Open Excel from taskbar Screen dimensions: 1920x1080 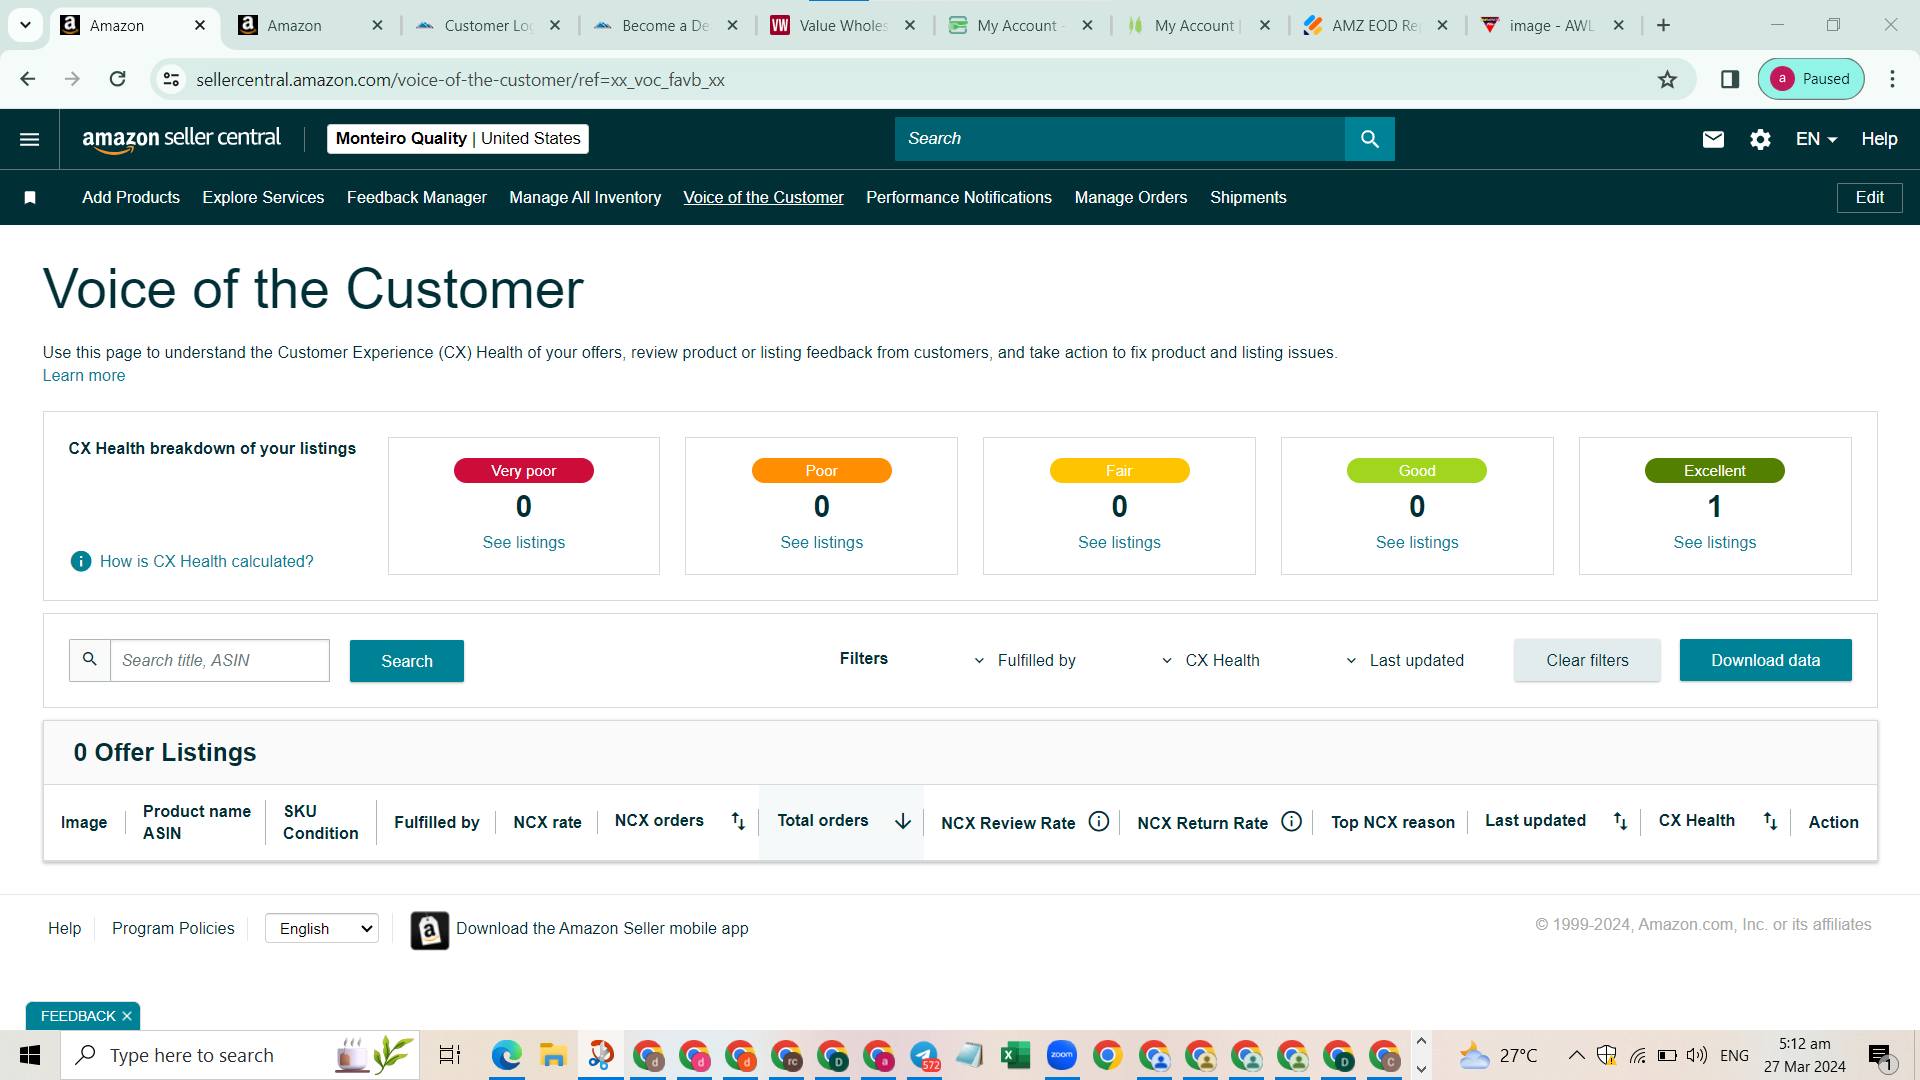[1015, 1055]
